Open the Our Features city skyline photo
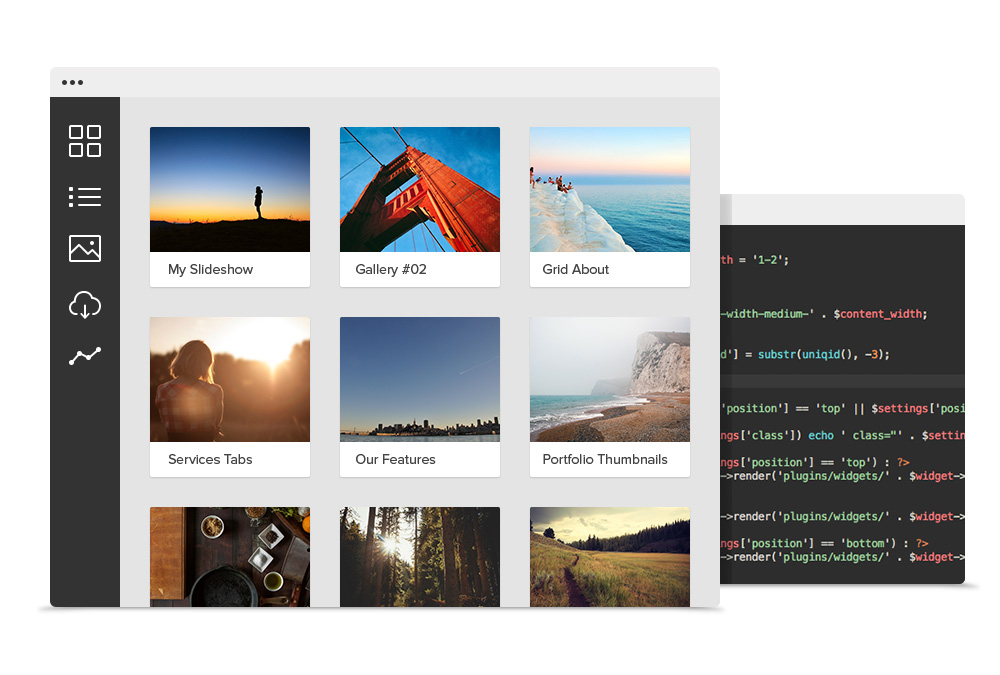1000x675 pixels. click(420, 379)
